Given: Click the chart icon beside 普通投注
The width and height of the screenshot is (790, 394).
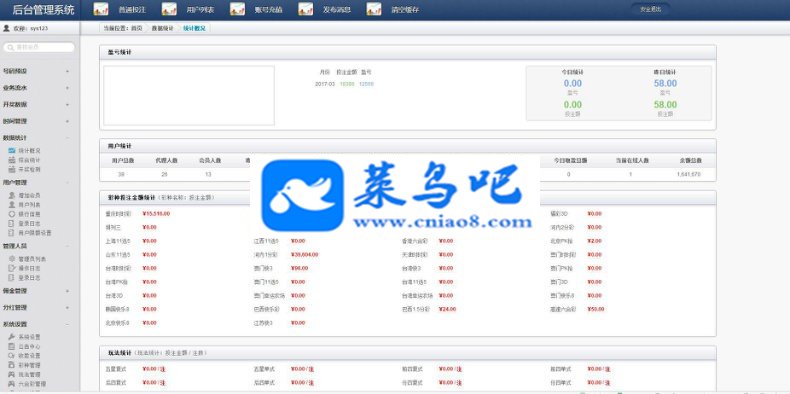Looking at the screenshot, I should click(x=101, y=9).
